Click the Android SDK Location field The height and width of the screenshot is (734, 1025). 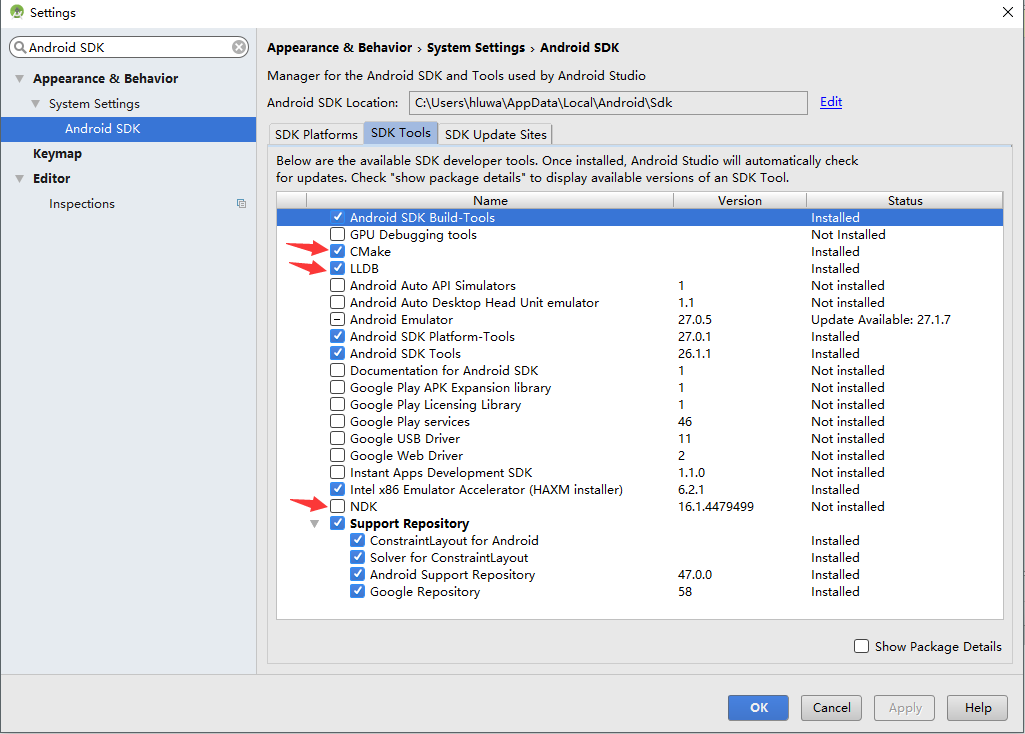607,103
